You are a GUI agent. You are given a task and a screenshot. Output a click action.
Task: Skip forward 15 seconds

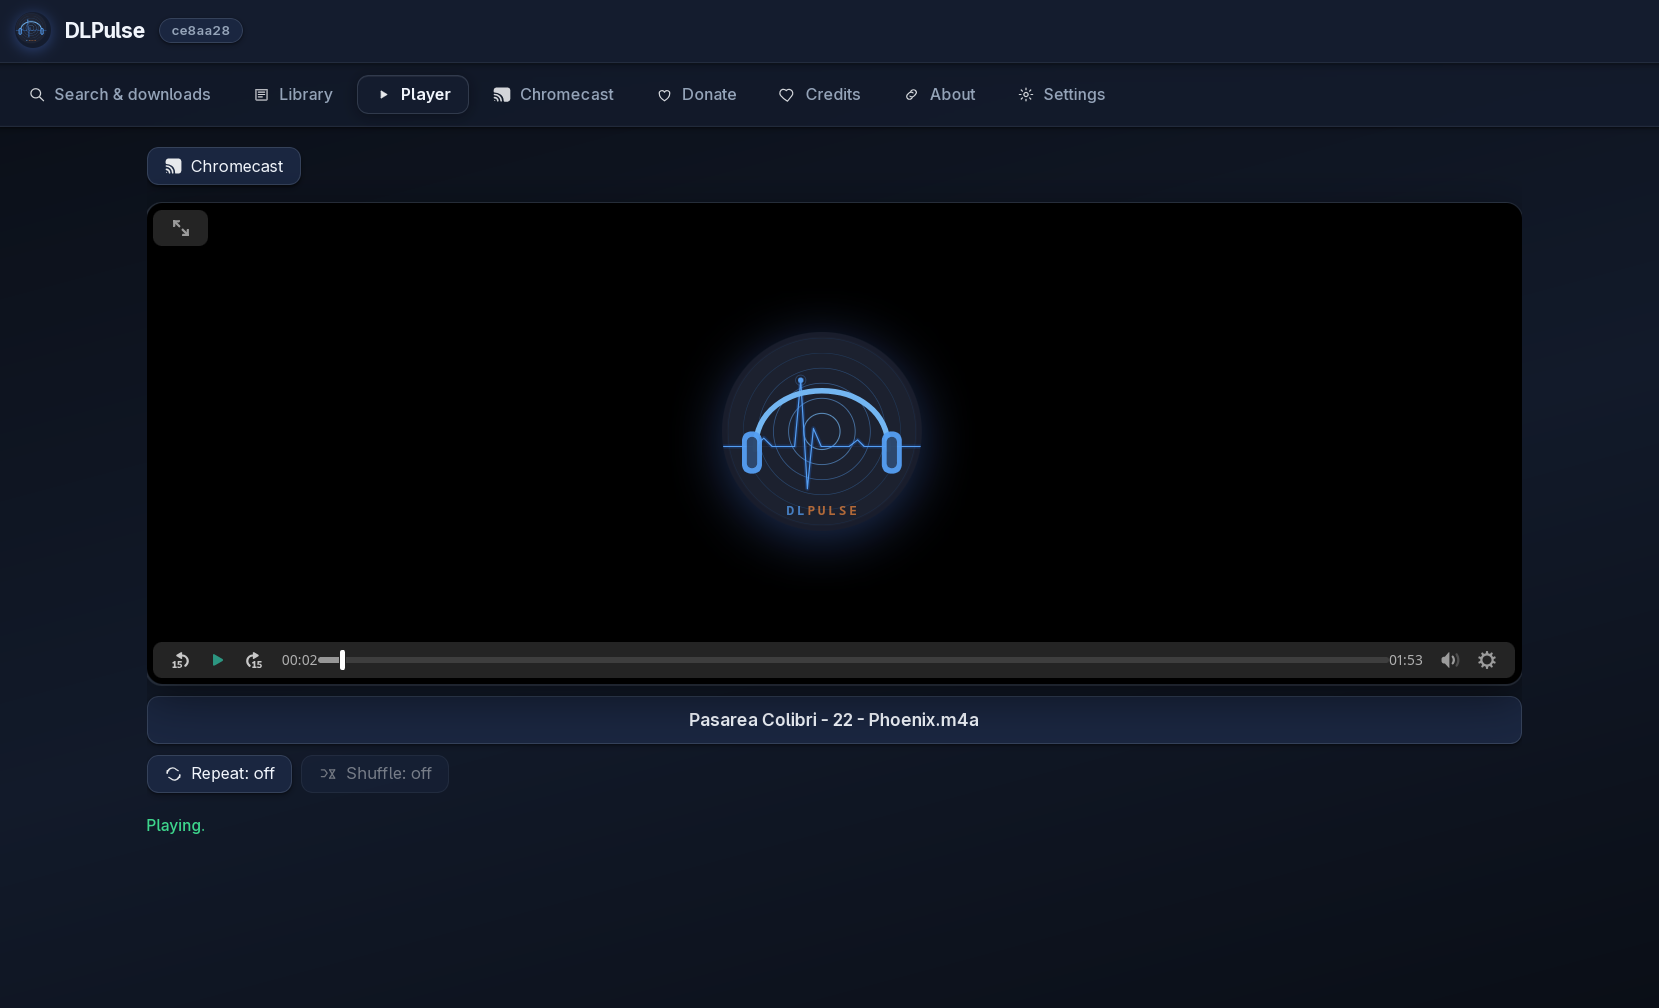point(254,660)
